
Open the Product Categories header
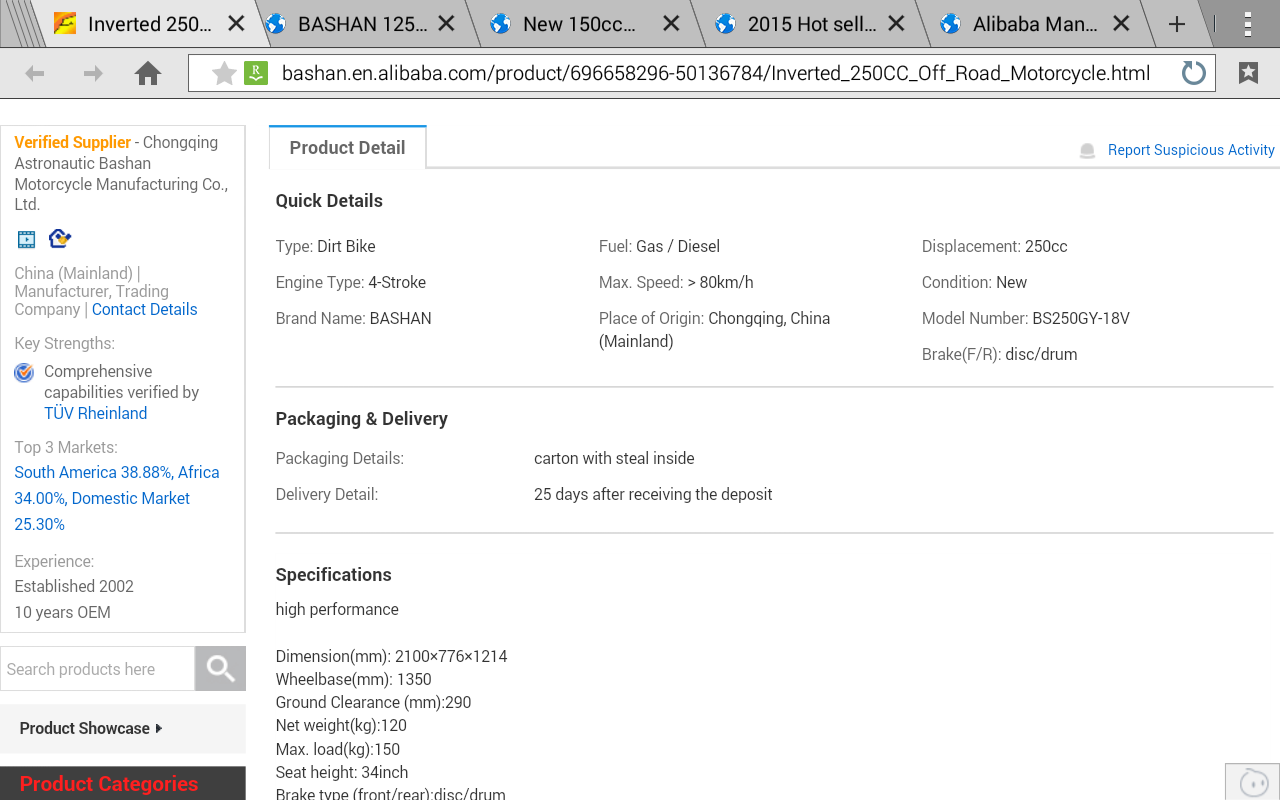109,784
